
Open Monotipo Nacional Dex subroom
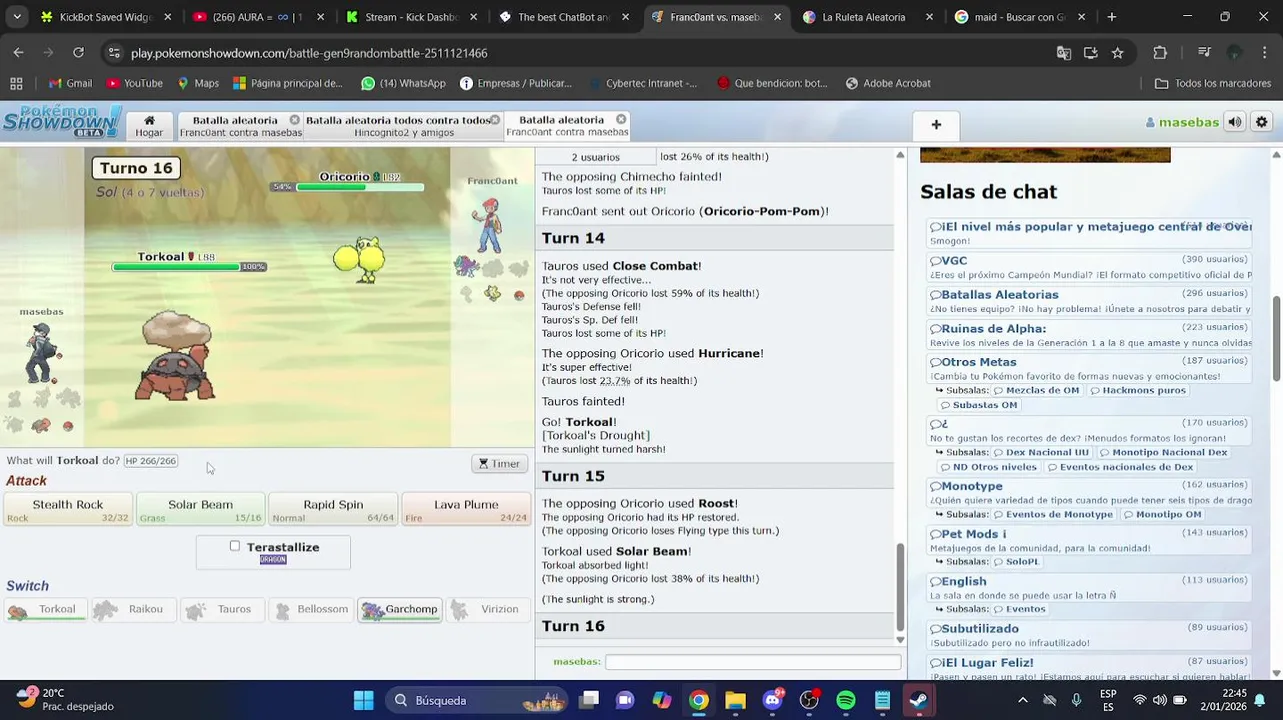click(1163, 452)
